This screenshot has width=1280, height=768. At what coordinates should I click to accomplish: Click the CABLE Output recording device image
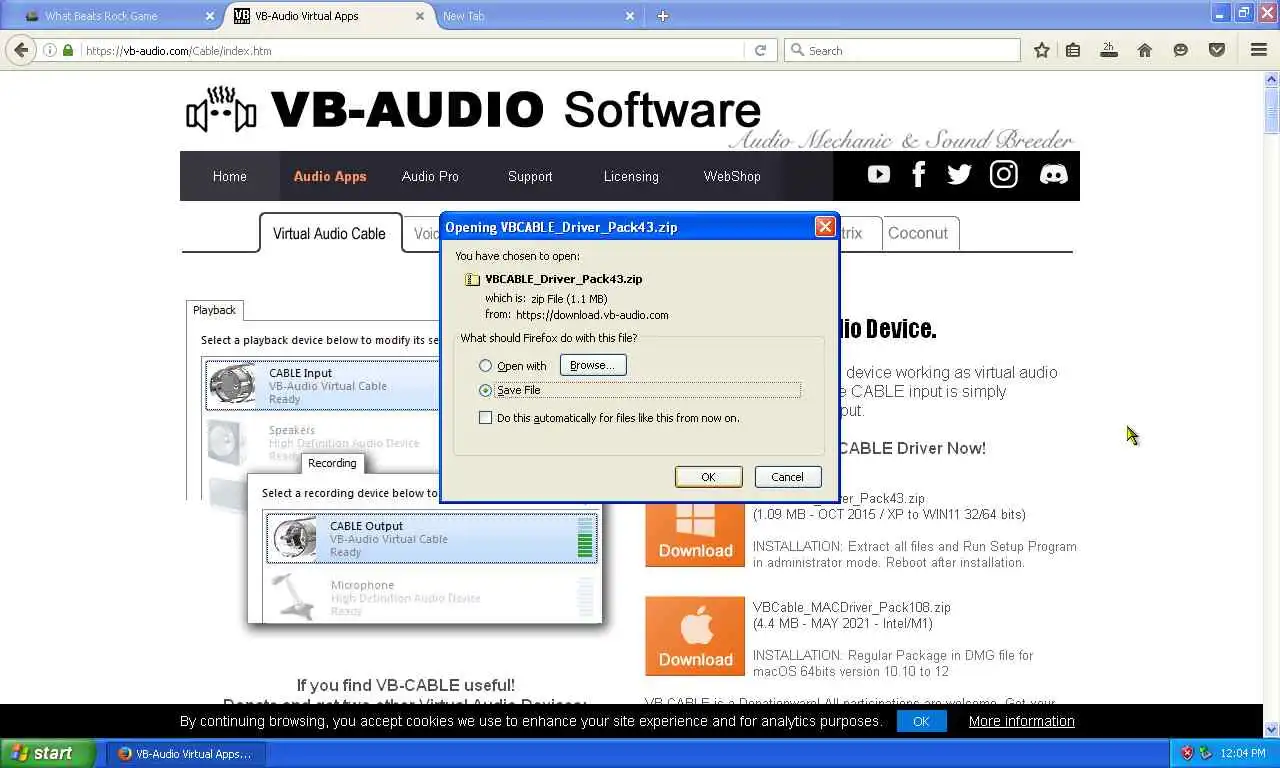click(x=295, y=538)
